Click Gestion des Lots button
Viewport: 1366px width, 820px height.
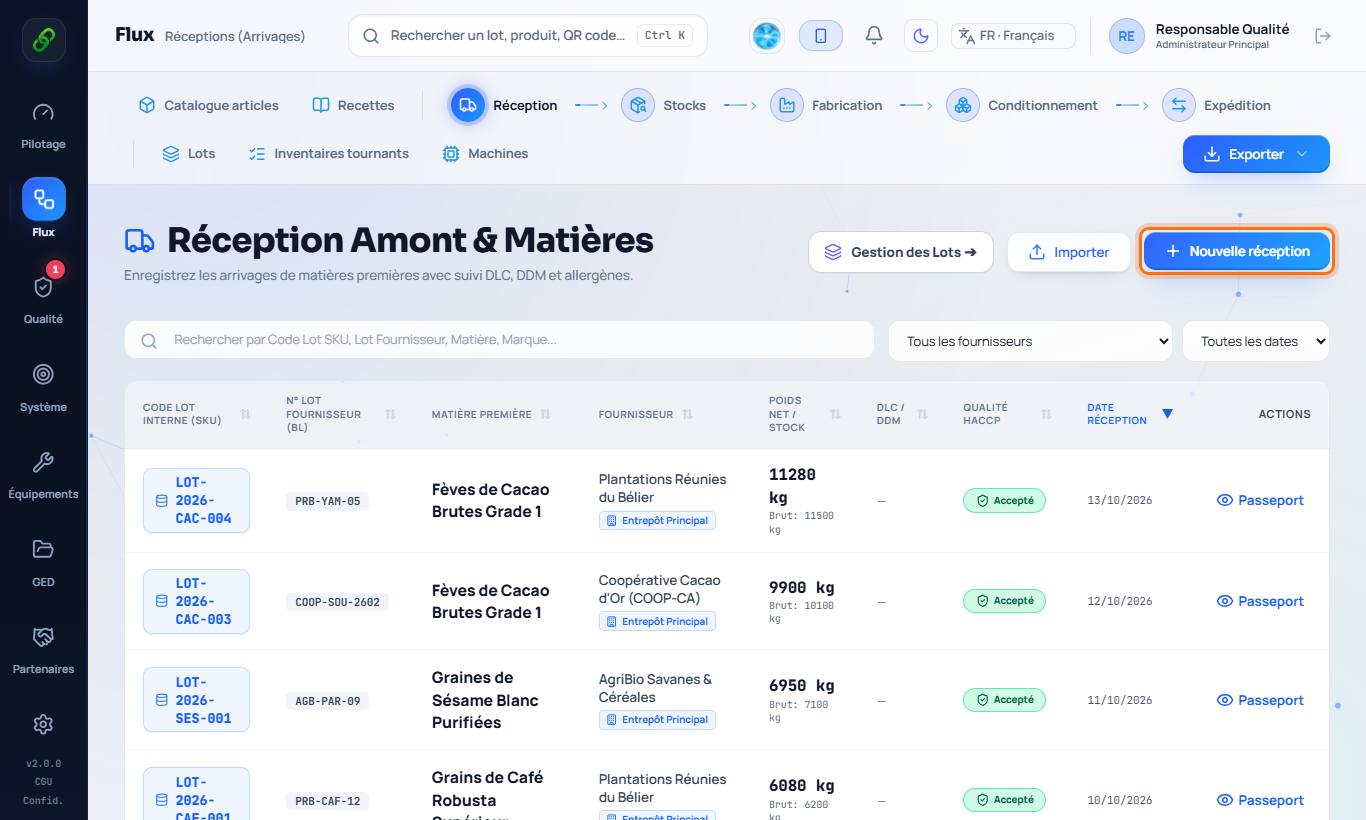pyautogui.click(x=900, y=252)
